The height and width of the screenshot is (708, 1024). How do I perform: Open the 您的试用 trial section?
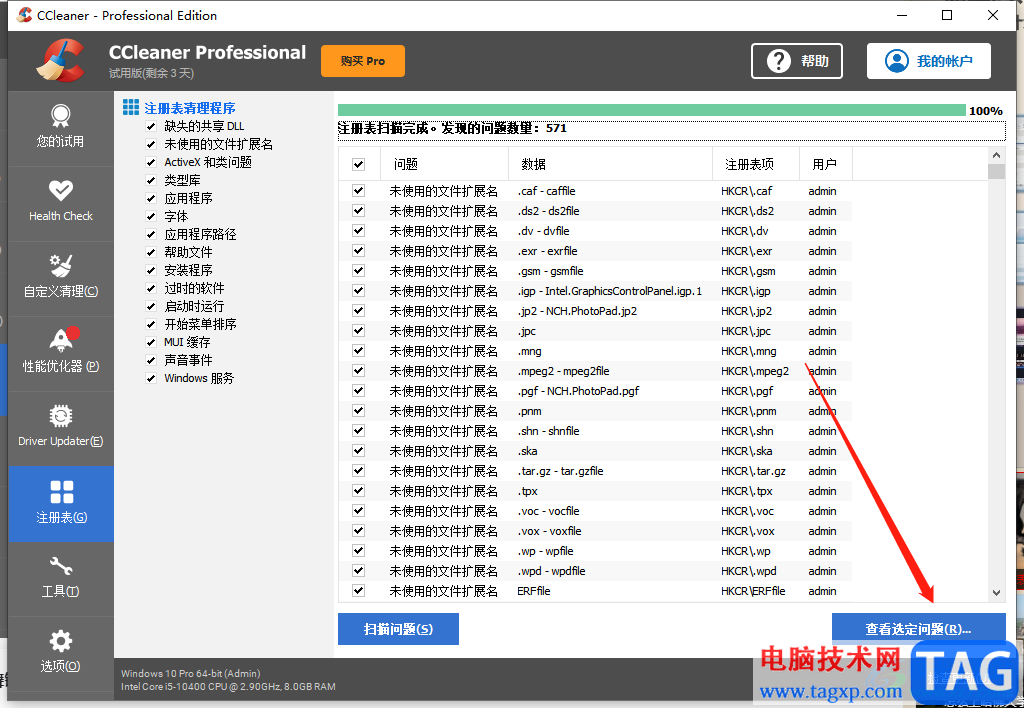pyautogui.click(x=60, y=127)
